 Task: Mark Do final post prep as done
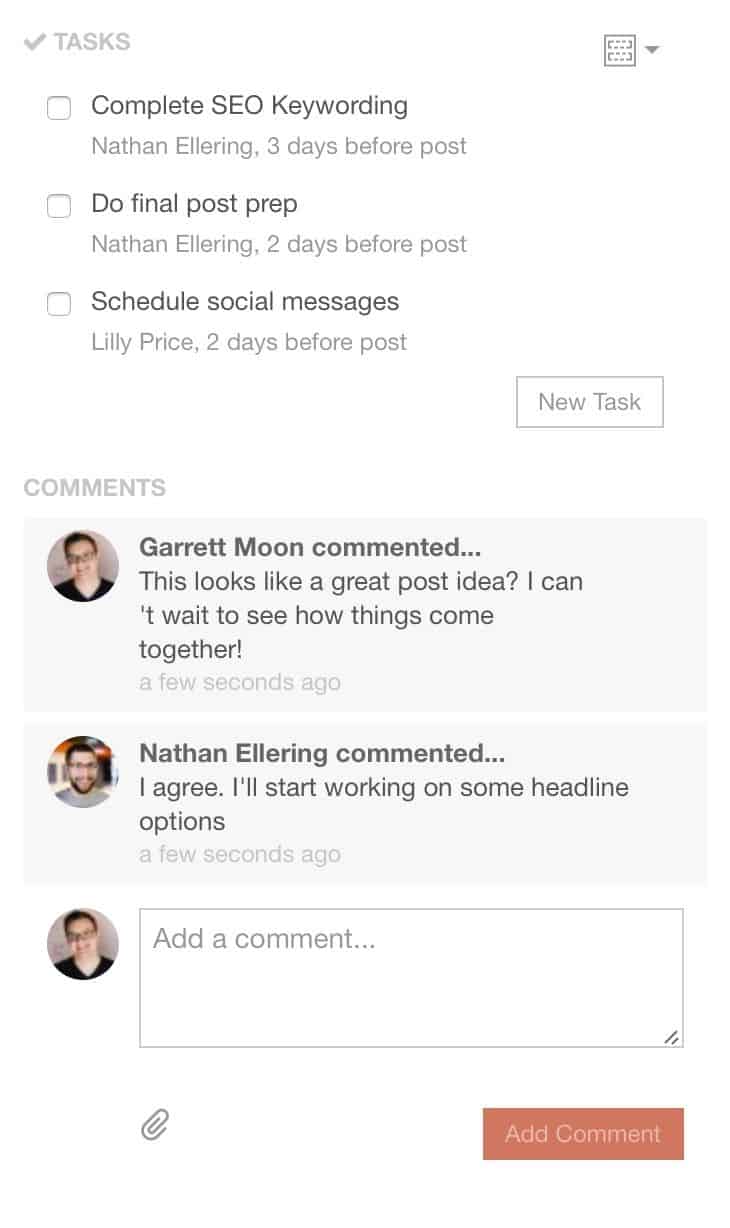(59, 206)
